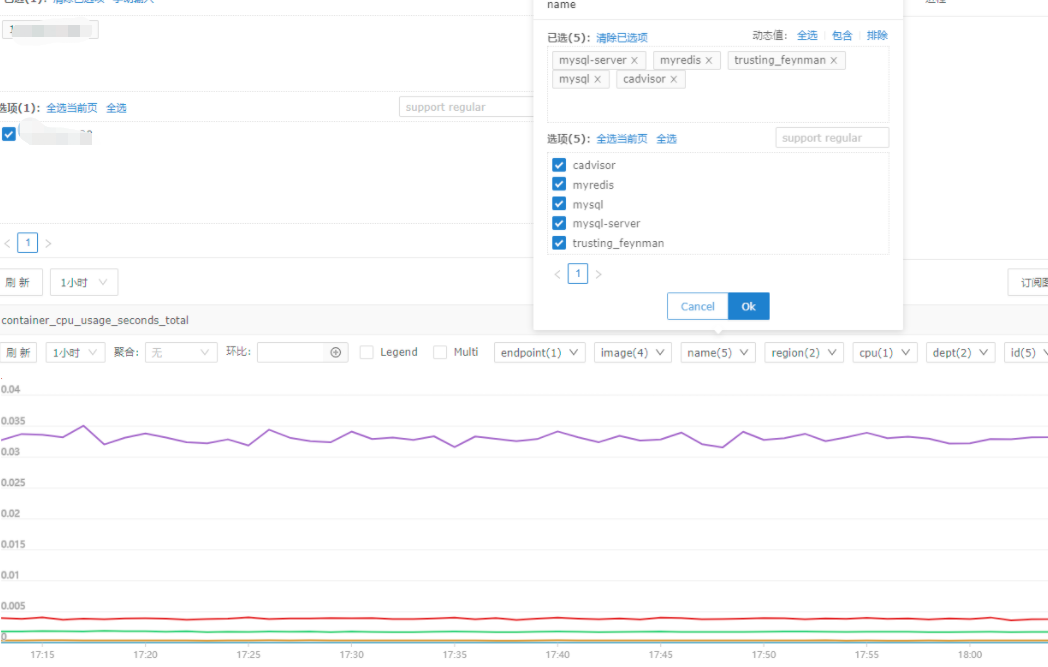This screenshot has width=1048, height=667.
Task: Click 全选当前页 in left panel
Action: 72,108
